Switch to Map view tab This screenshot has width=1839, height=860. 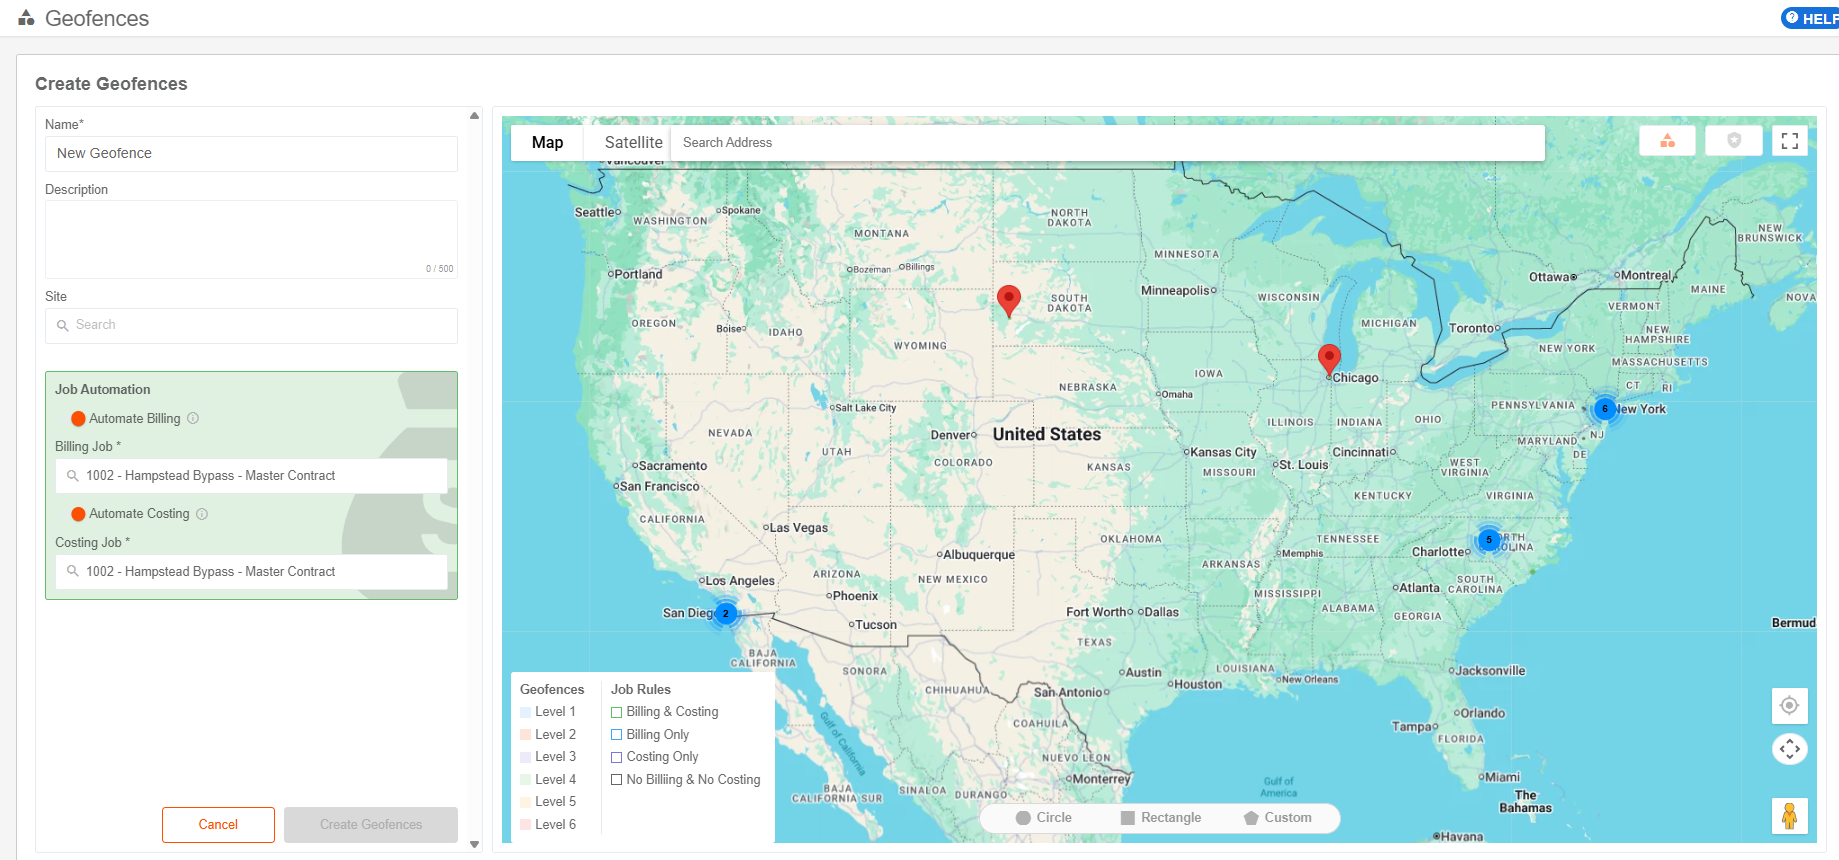click(547, 142)
